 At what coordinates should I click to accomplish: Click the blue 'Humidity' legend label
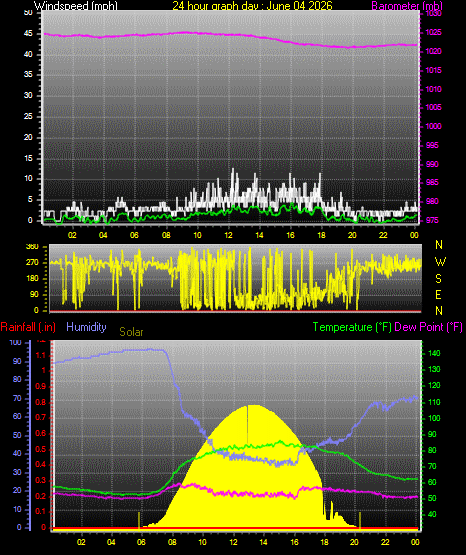coord(86,327)
